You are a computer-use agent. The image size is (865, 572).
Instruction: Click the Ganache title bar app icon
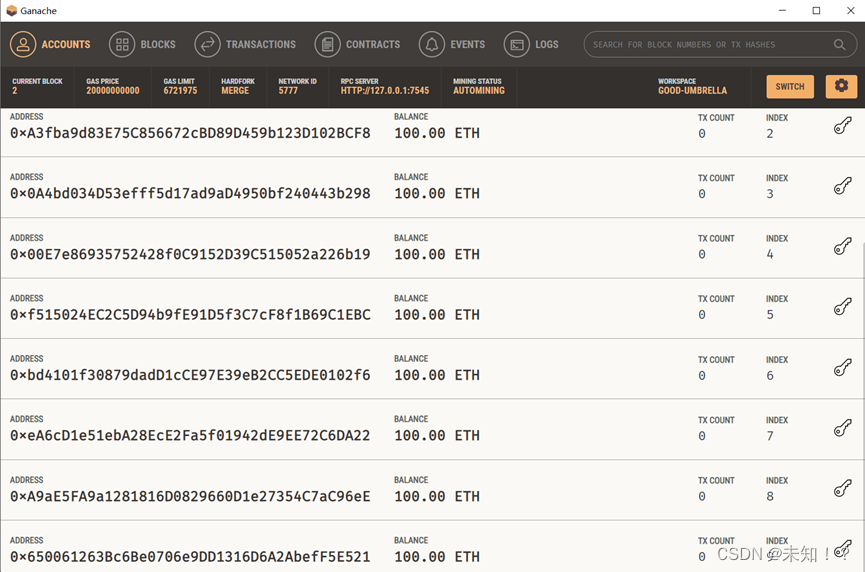pyautogui.click(x=12, y=10)
